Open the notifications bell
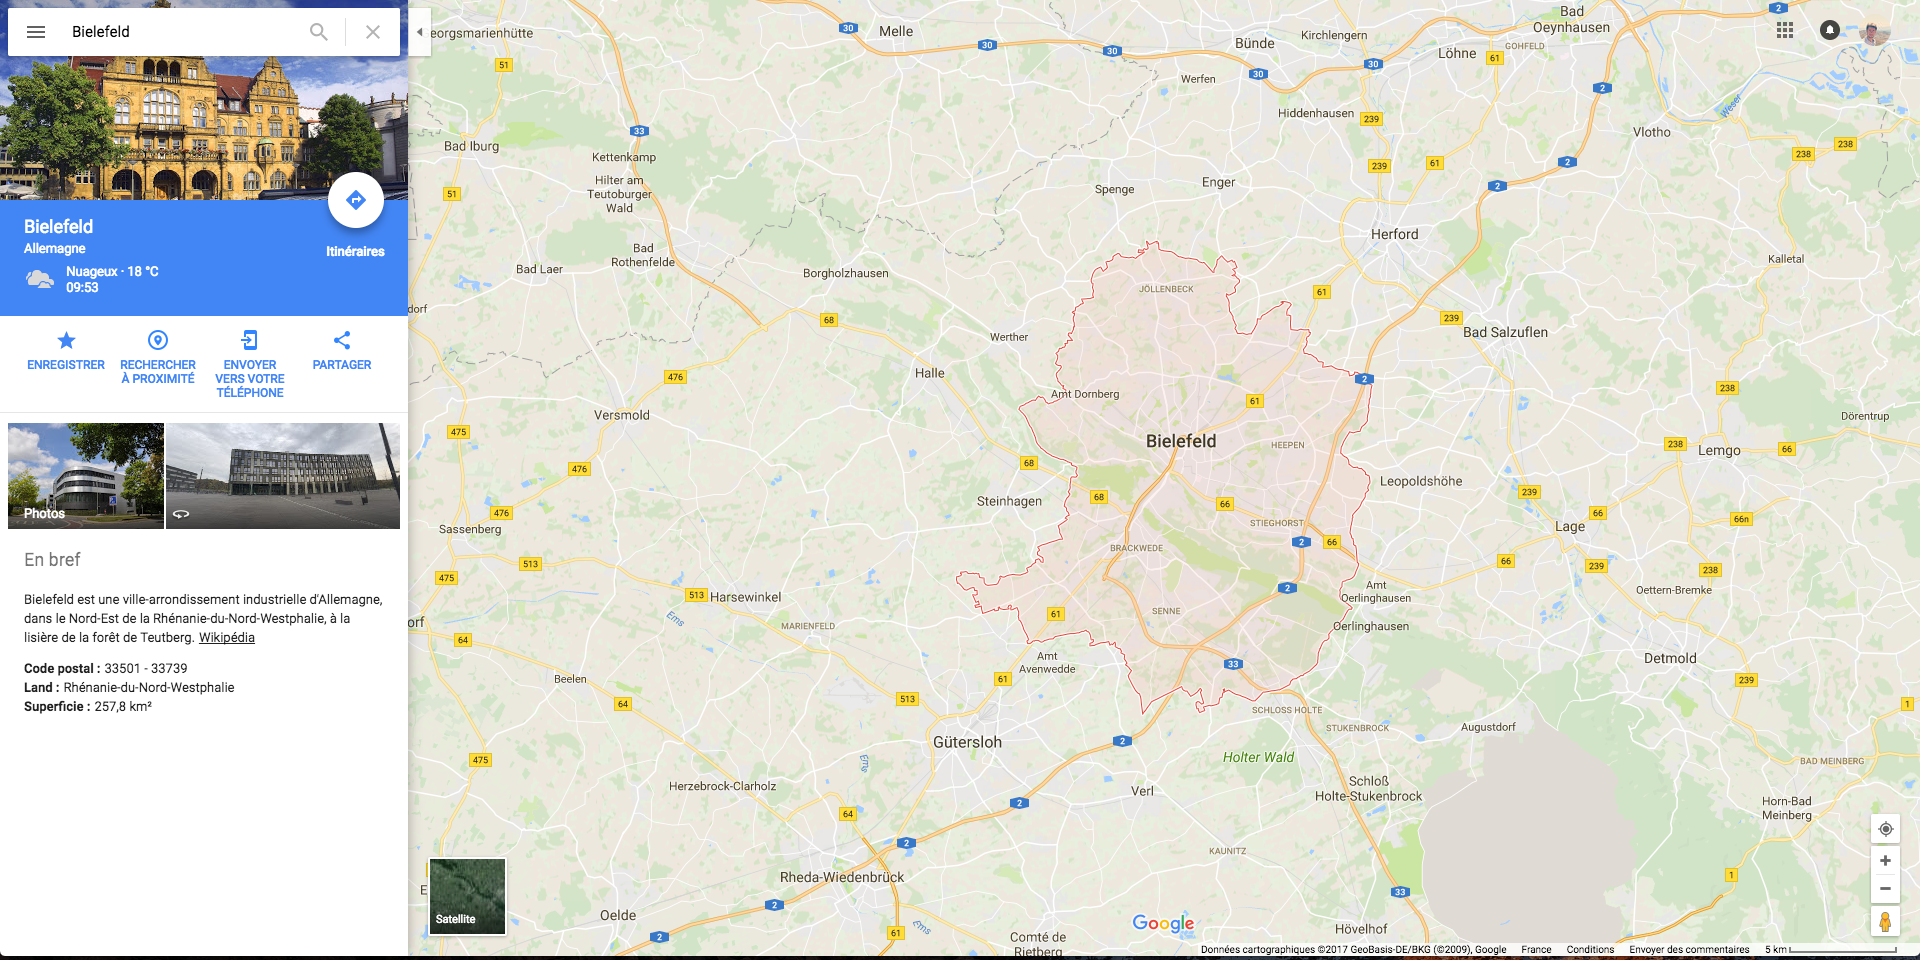Image resolution: width=1920 pixels, height=960 pixels. [x=1830, y=30]
